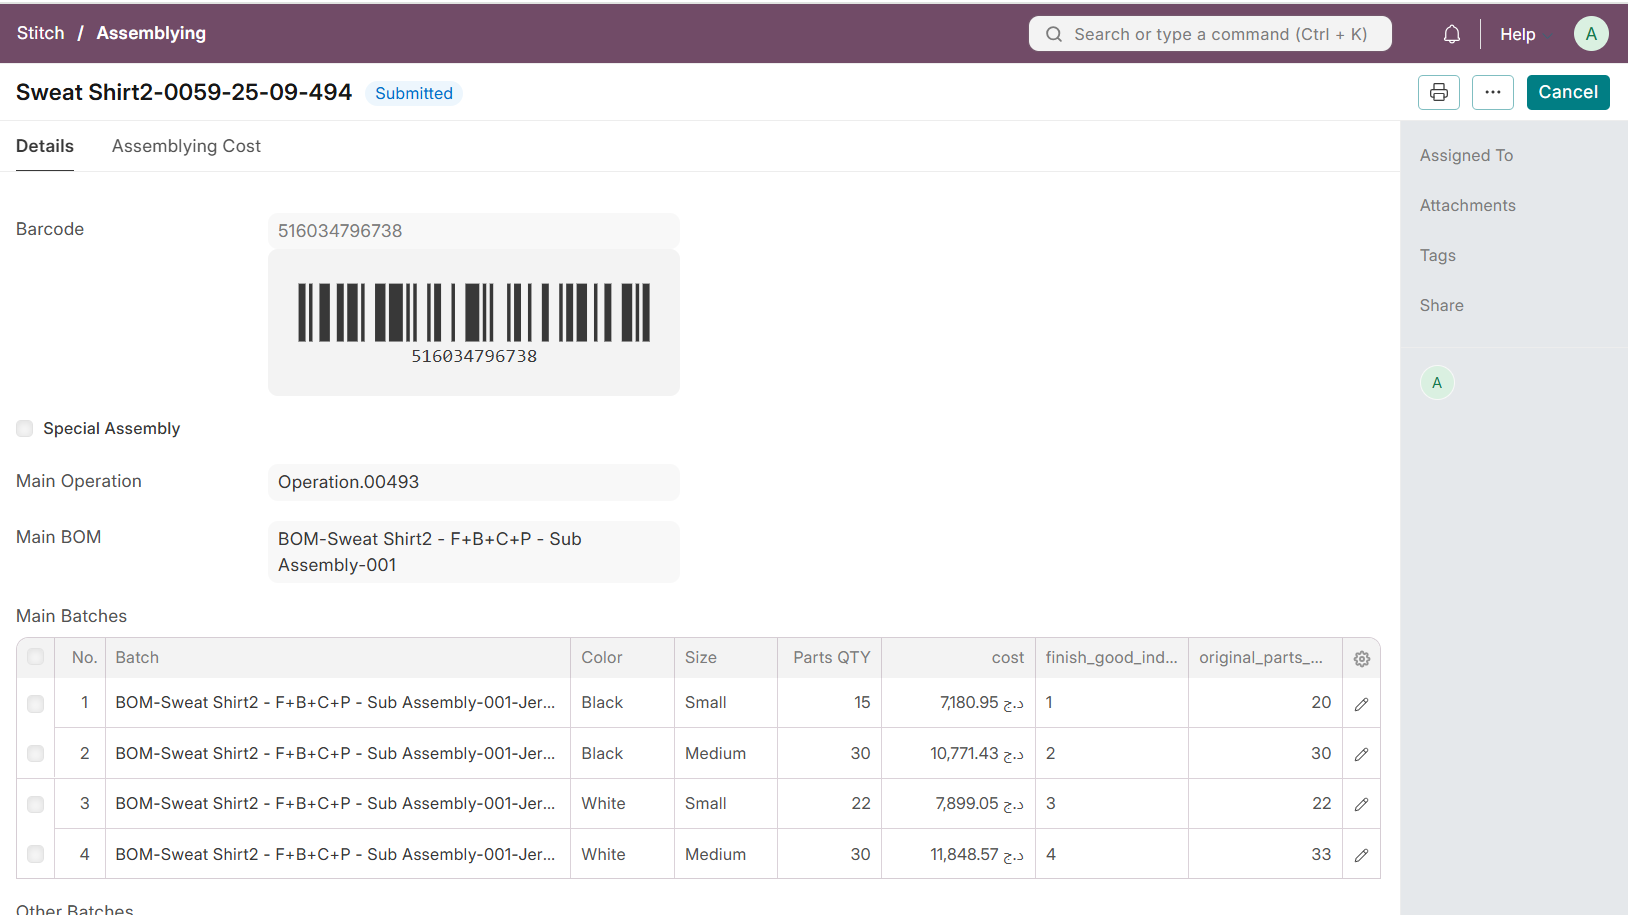Click the Medium size cell in row 2
Screen dimensions: 1628x915
[x=726, y=753]
